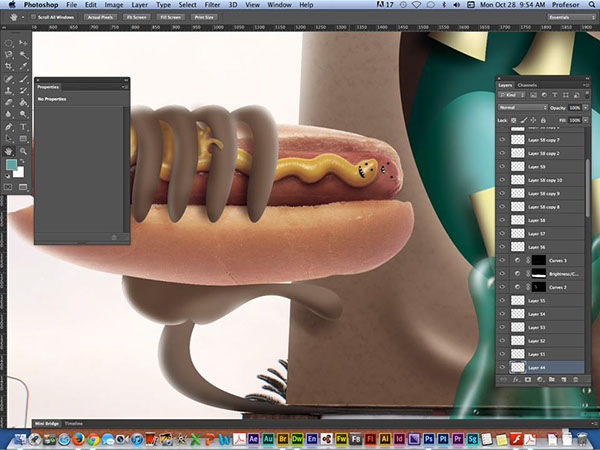Select the History Brush tool
This screenshot has height=450, width=600.
(x=23, y=91)
